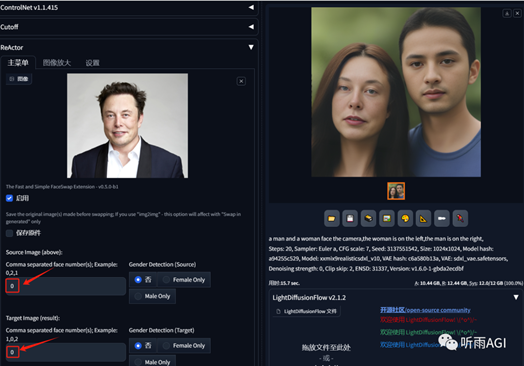Click the source face number input field

point(66,286)
